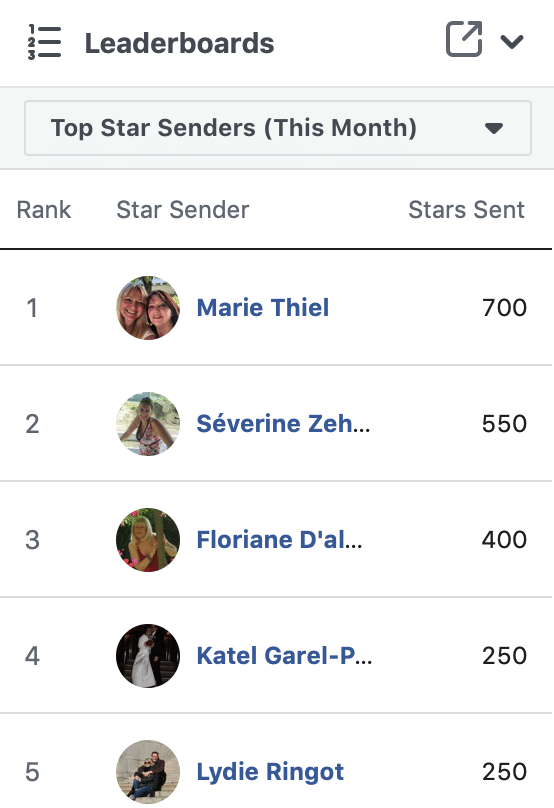Click Katel's profile avatar

point(148,655)
